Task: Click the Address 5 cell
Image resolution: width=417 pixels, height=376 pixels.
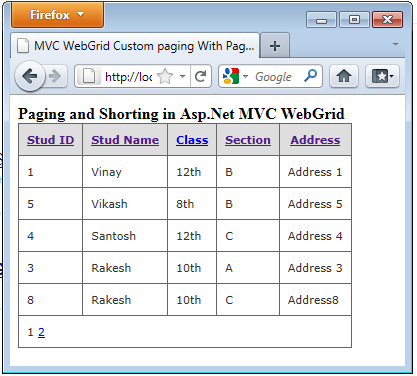Action: [315, 204]
